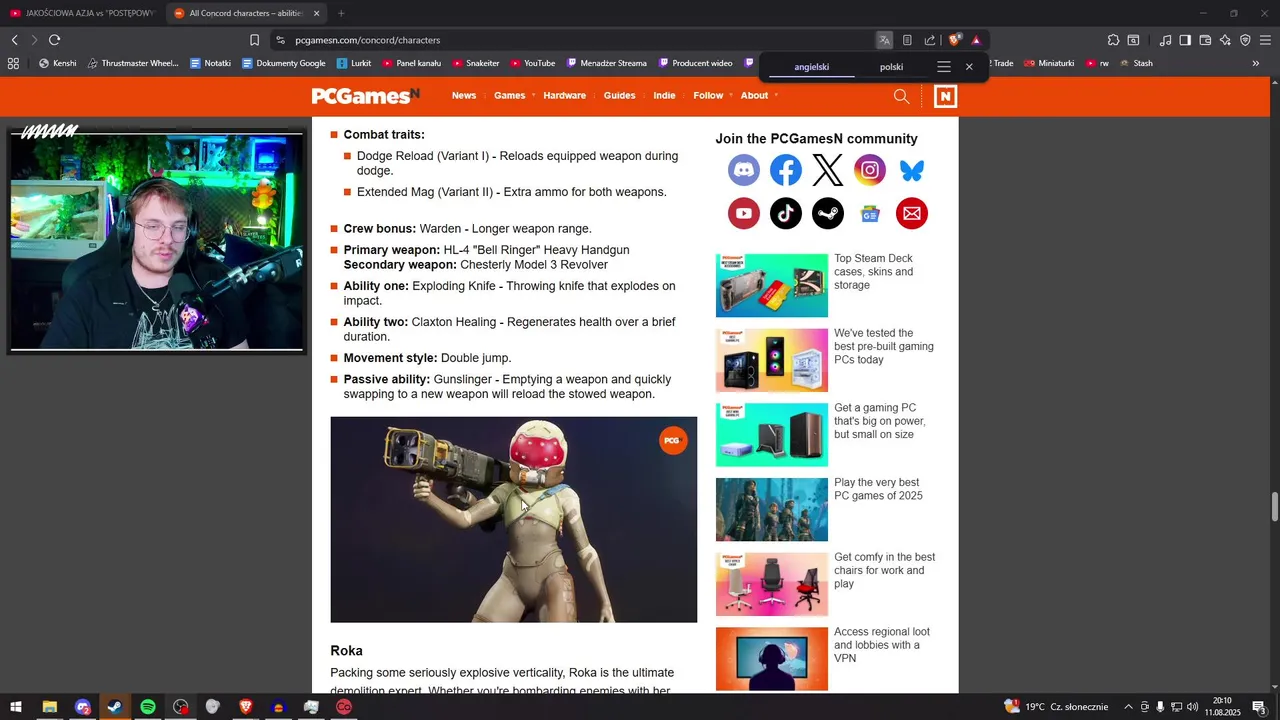
Task: Open Brave Rewards triangle icon
Action: click(976, 40)
